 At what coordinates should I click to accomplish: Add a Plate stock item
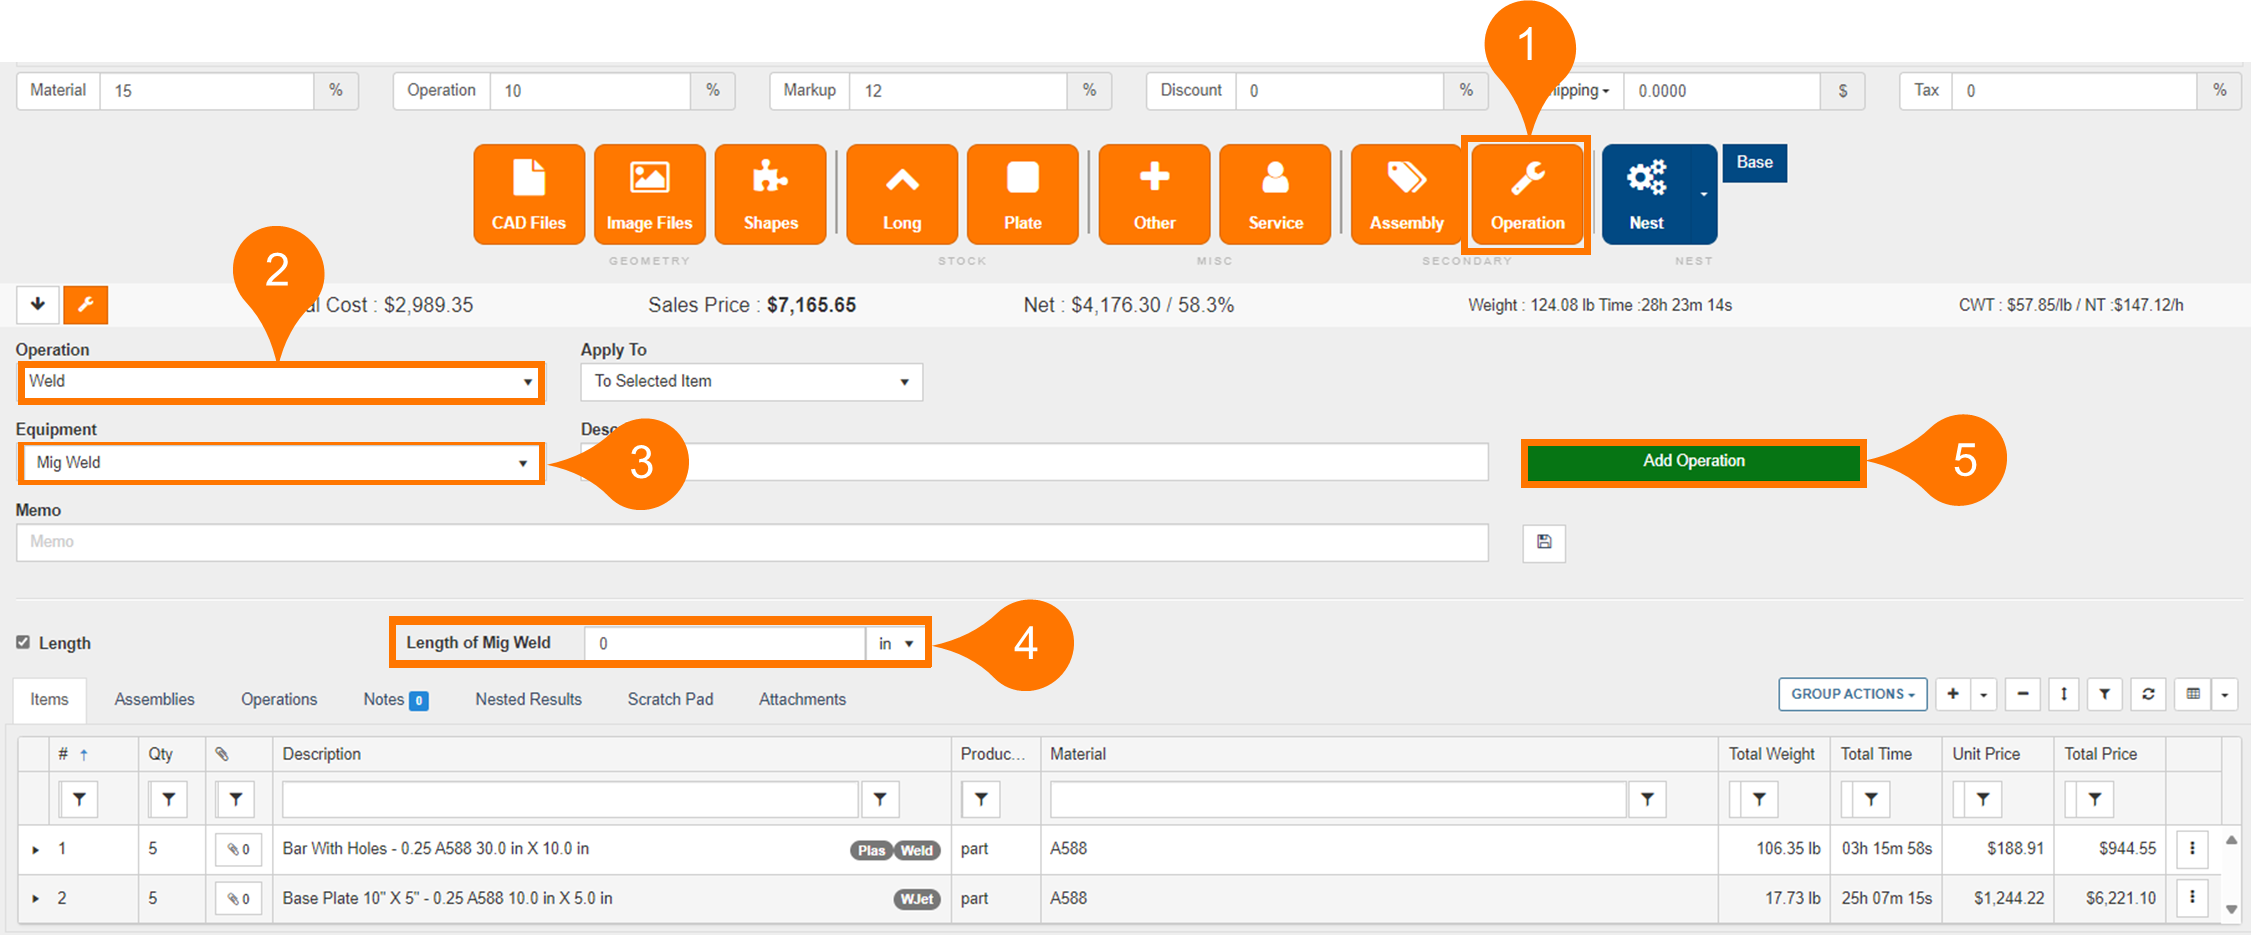point(1022,195)
